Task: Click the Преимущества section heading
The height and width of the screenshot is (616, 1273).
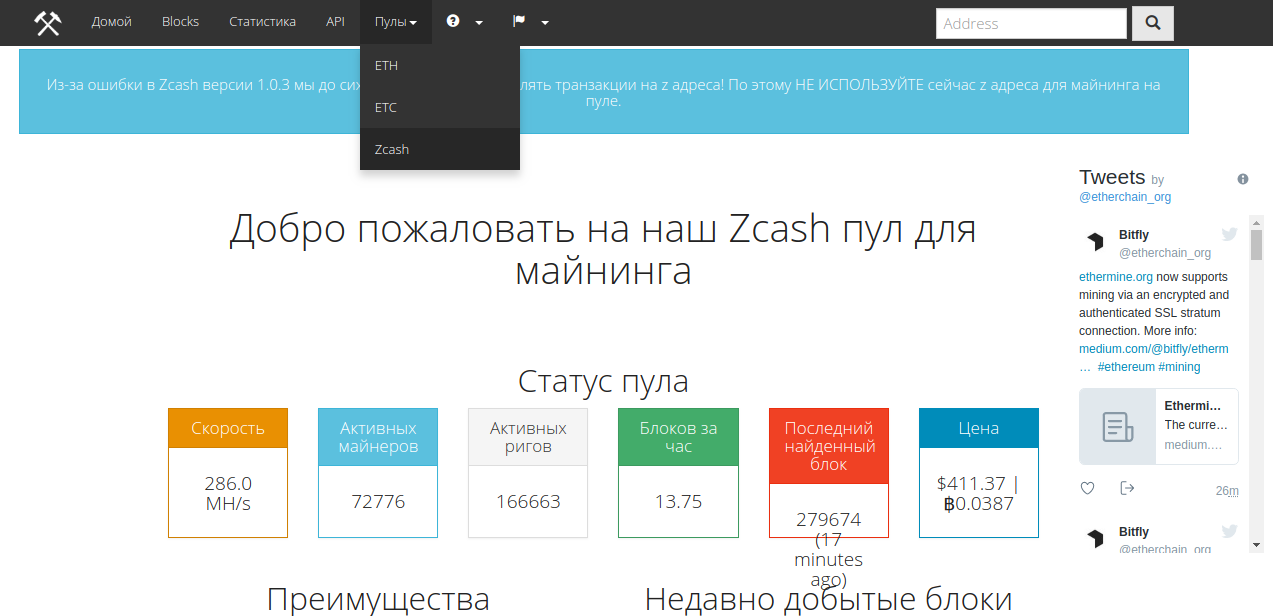Action: (378, 600)
